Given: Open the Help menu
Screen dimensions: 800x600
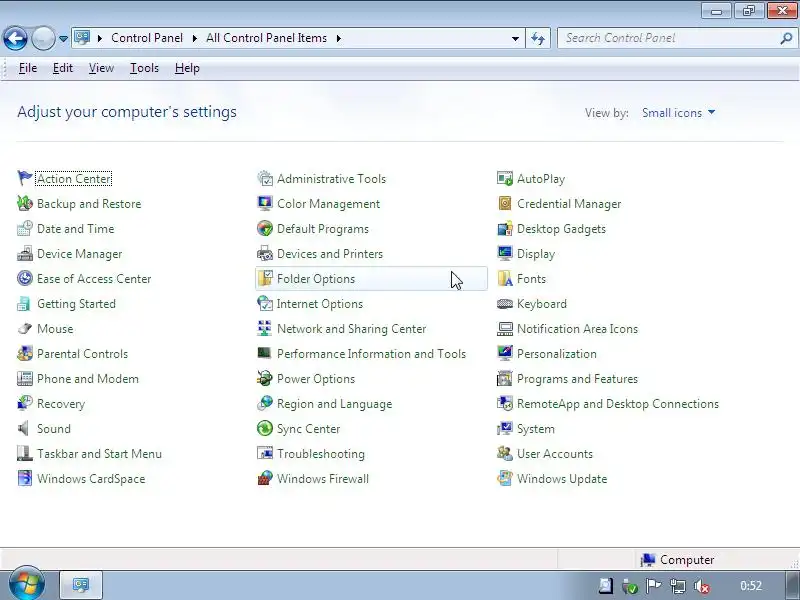Looking at the screenshot, I should coord(187,68).
